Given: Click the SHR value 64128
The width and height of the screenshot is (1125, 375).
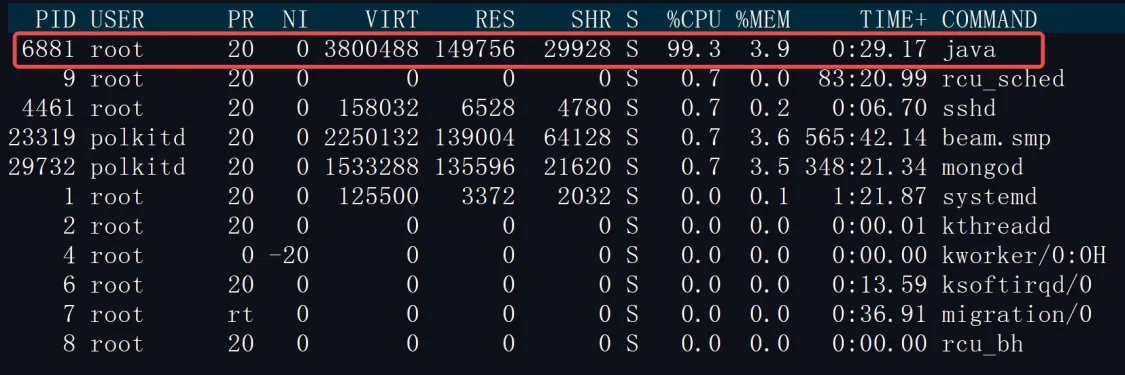Looking at the screenshot, I should tap(578, 138).
